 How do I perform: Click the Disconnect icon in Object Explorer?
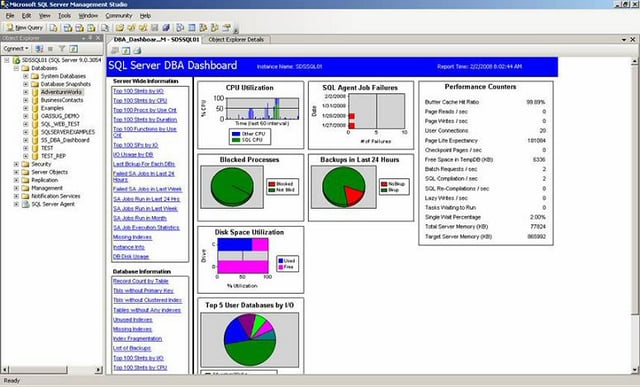click(39, 49)
